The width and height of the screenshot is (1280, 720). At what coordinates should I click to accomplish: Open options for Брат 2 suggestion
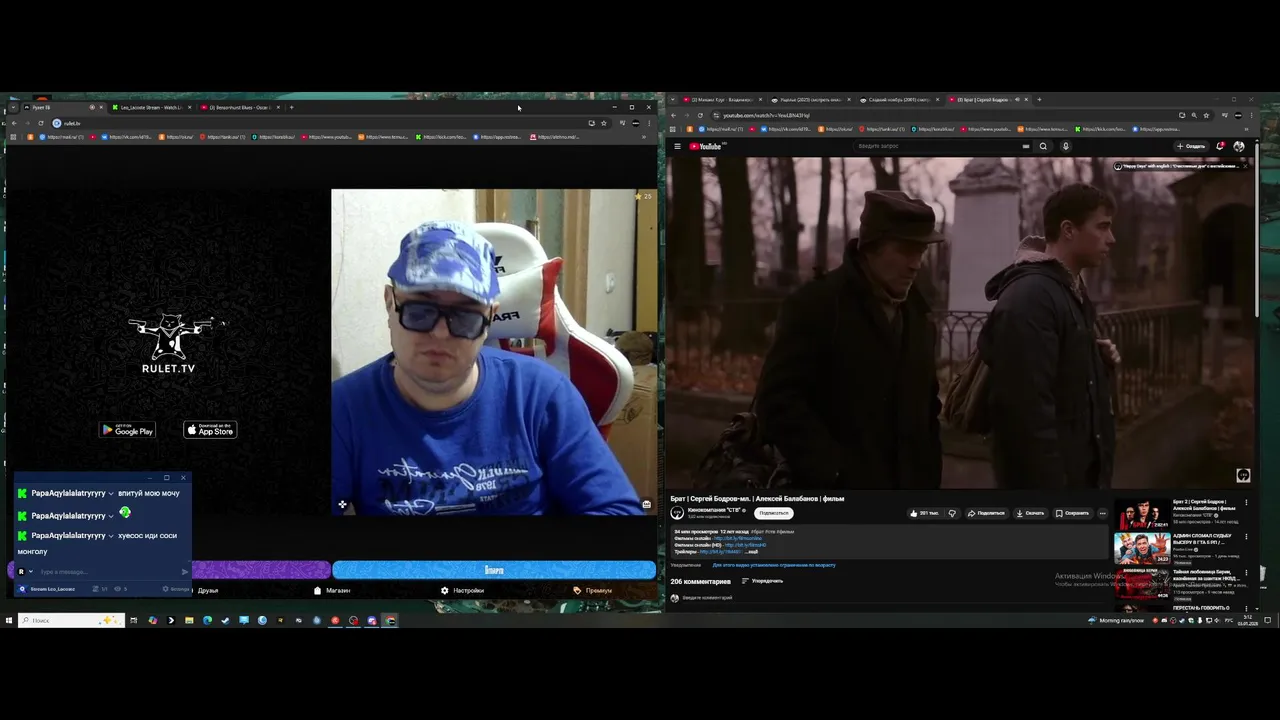click(x=1246, y=502)
